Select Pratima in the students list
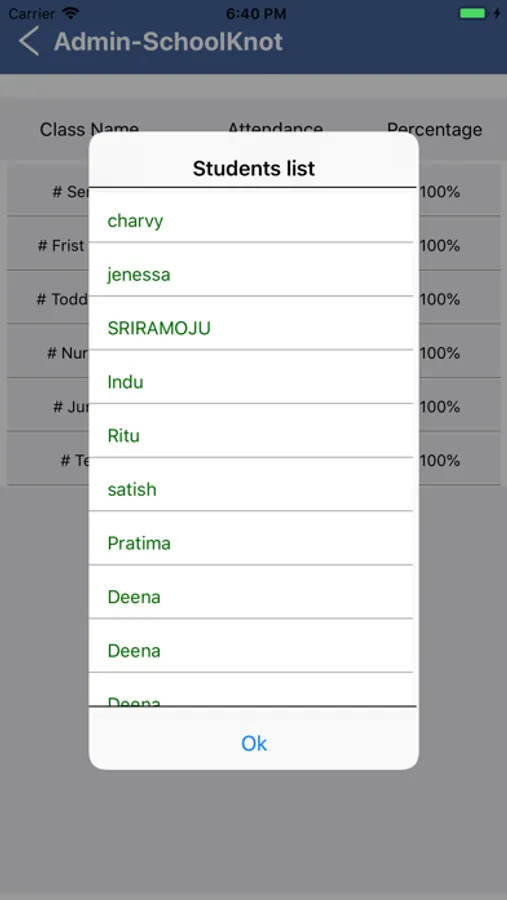Viewport: 507px width, 900px height. (251, 544)
